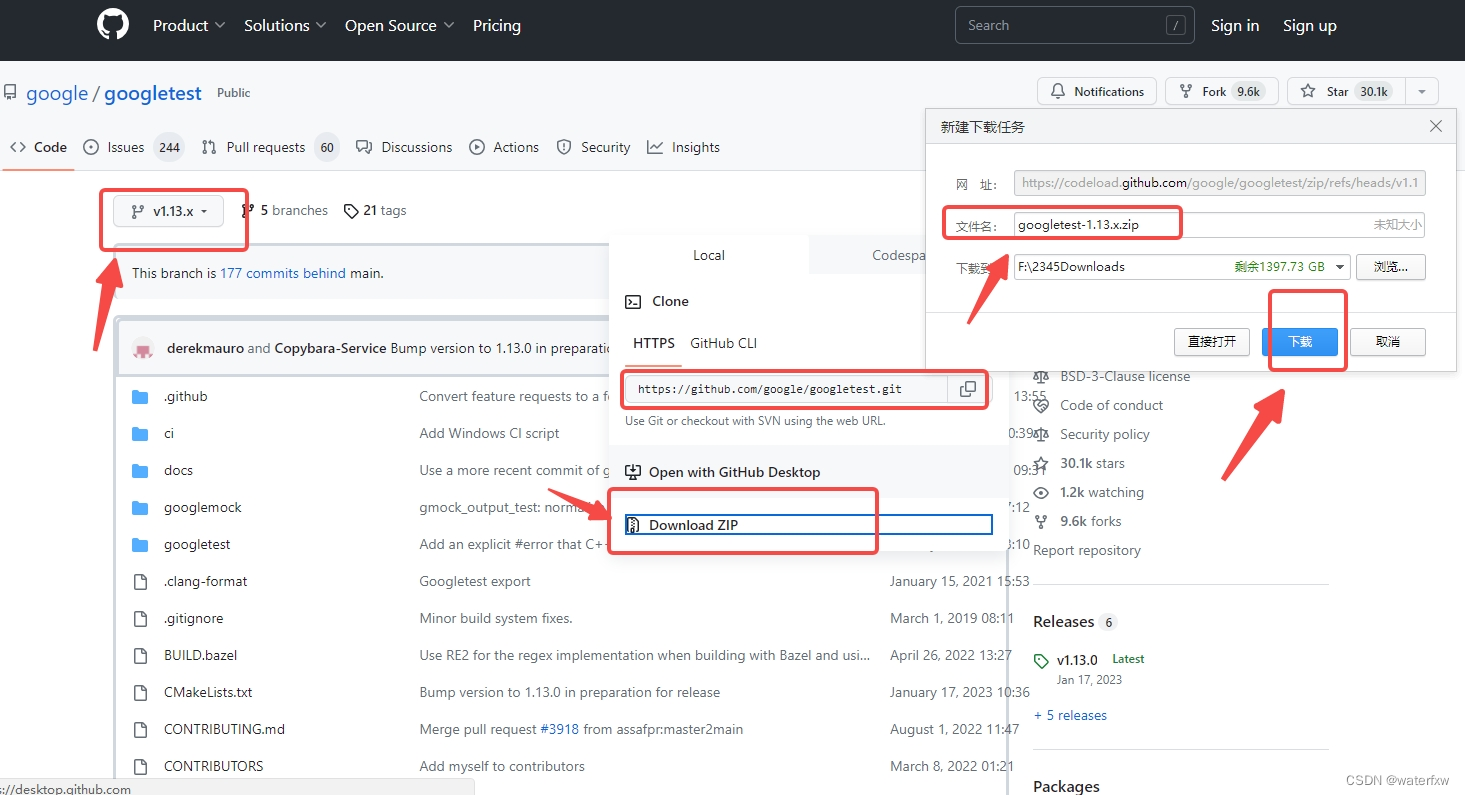This screenshot has height=795, width=1465.
Task: Click the watching eye icon
Action: (x=1041, y=493)
